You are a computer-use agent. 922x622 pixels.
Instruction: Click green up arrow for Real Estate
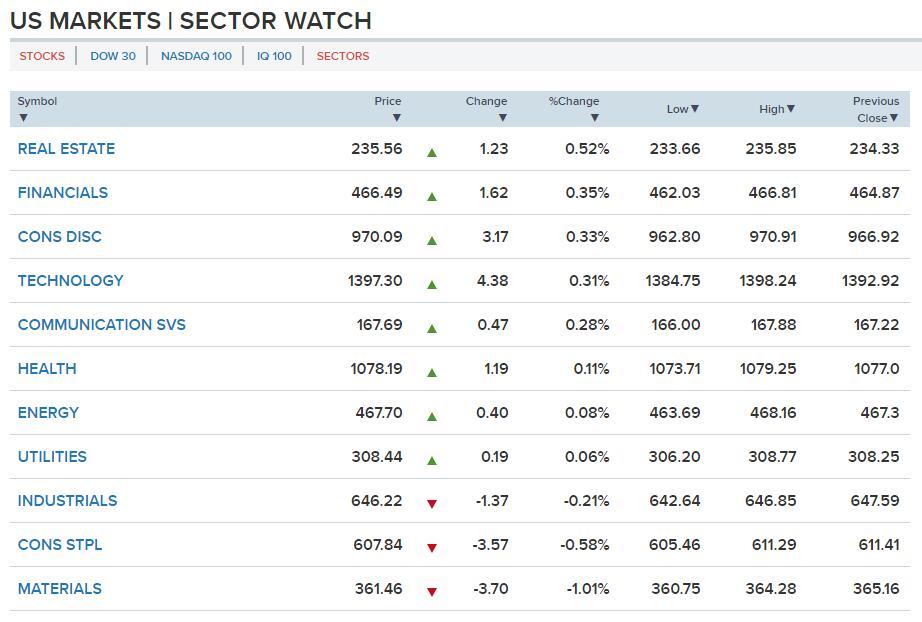[x=432, y=153]
